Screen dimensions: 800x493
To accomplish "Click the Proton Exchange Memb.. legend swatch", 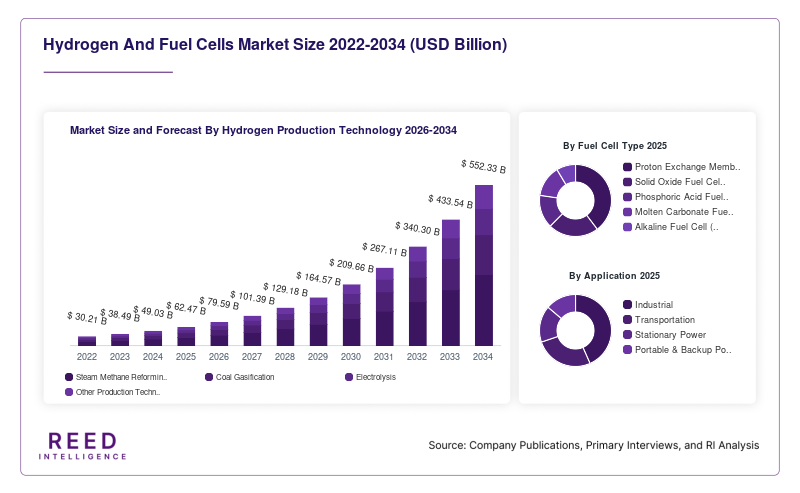I will click(x=628, y=167).
